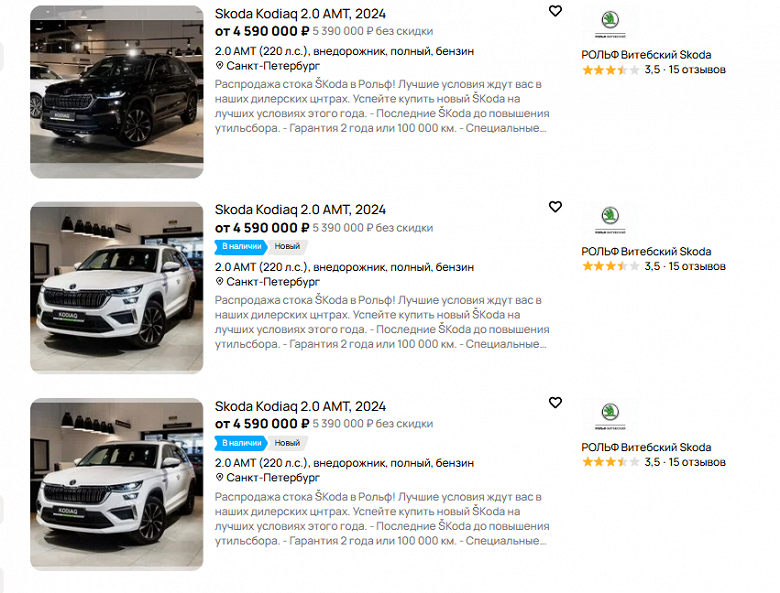Open the bottom Skoda Kodiaq 2.0 AMT title
780x593 pixels.
(300, 406)
